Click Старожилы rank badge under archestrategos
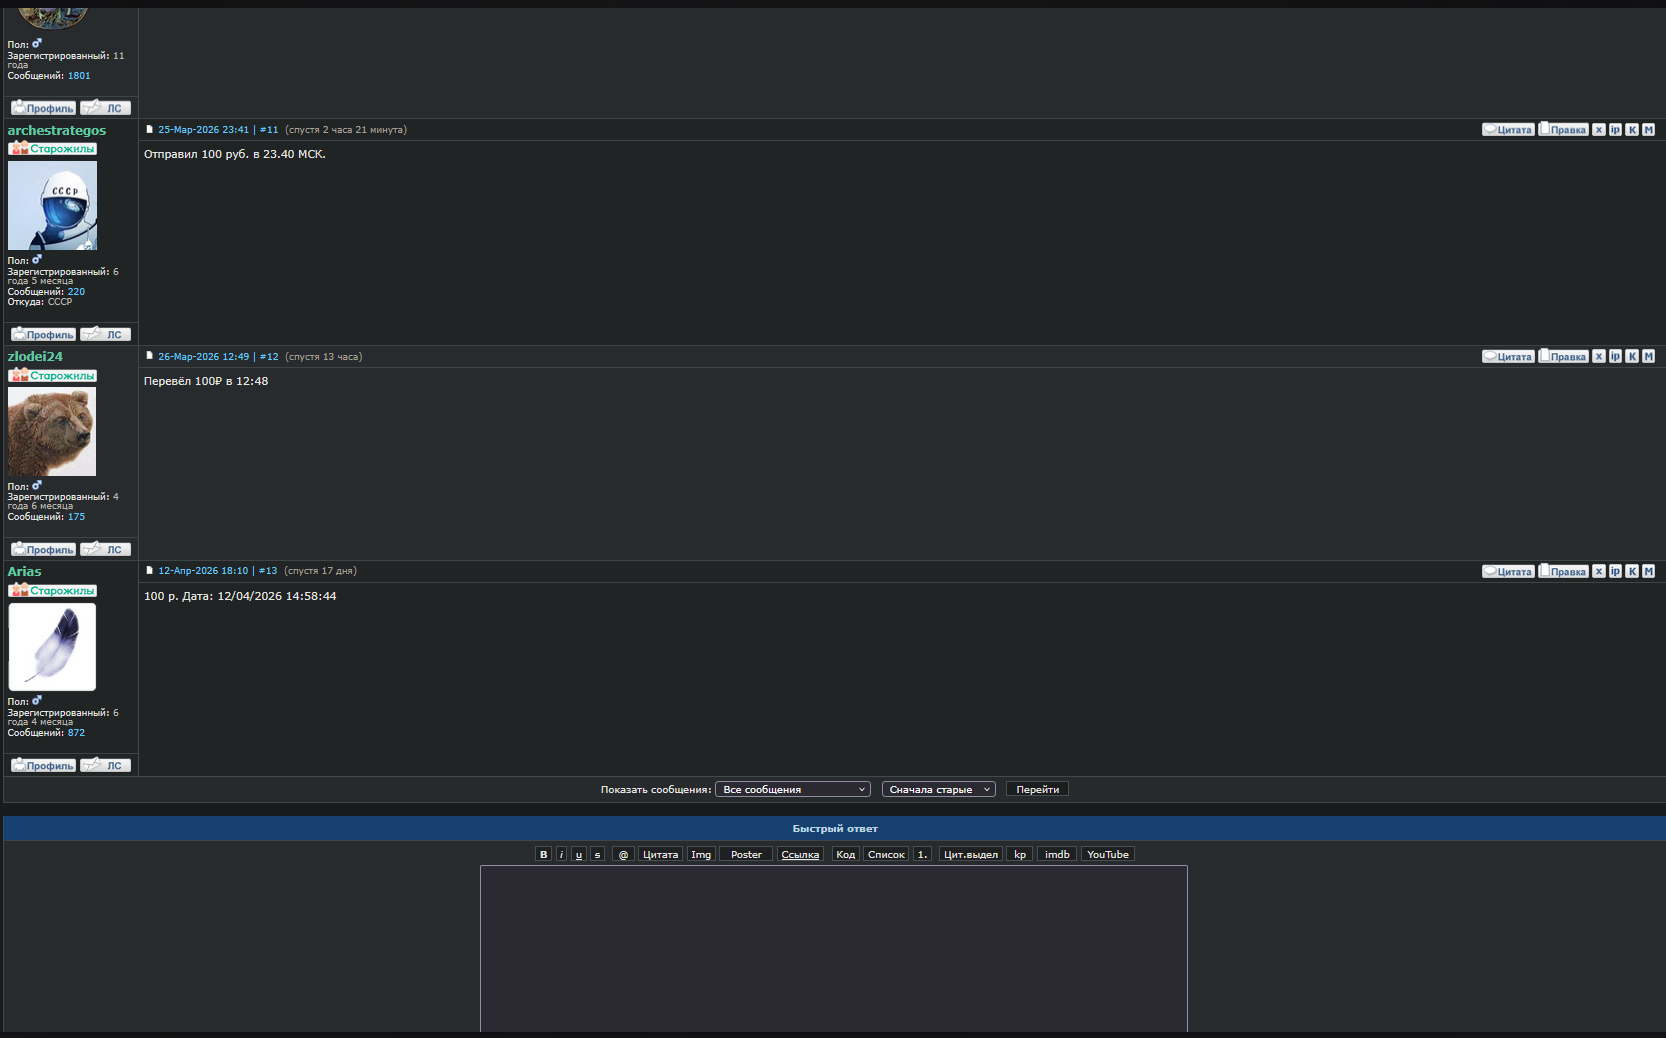 tap(53, 149)
